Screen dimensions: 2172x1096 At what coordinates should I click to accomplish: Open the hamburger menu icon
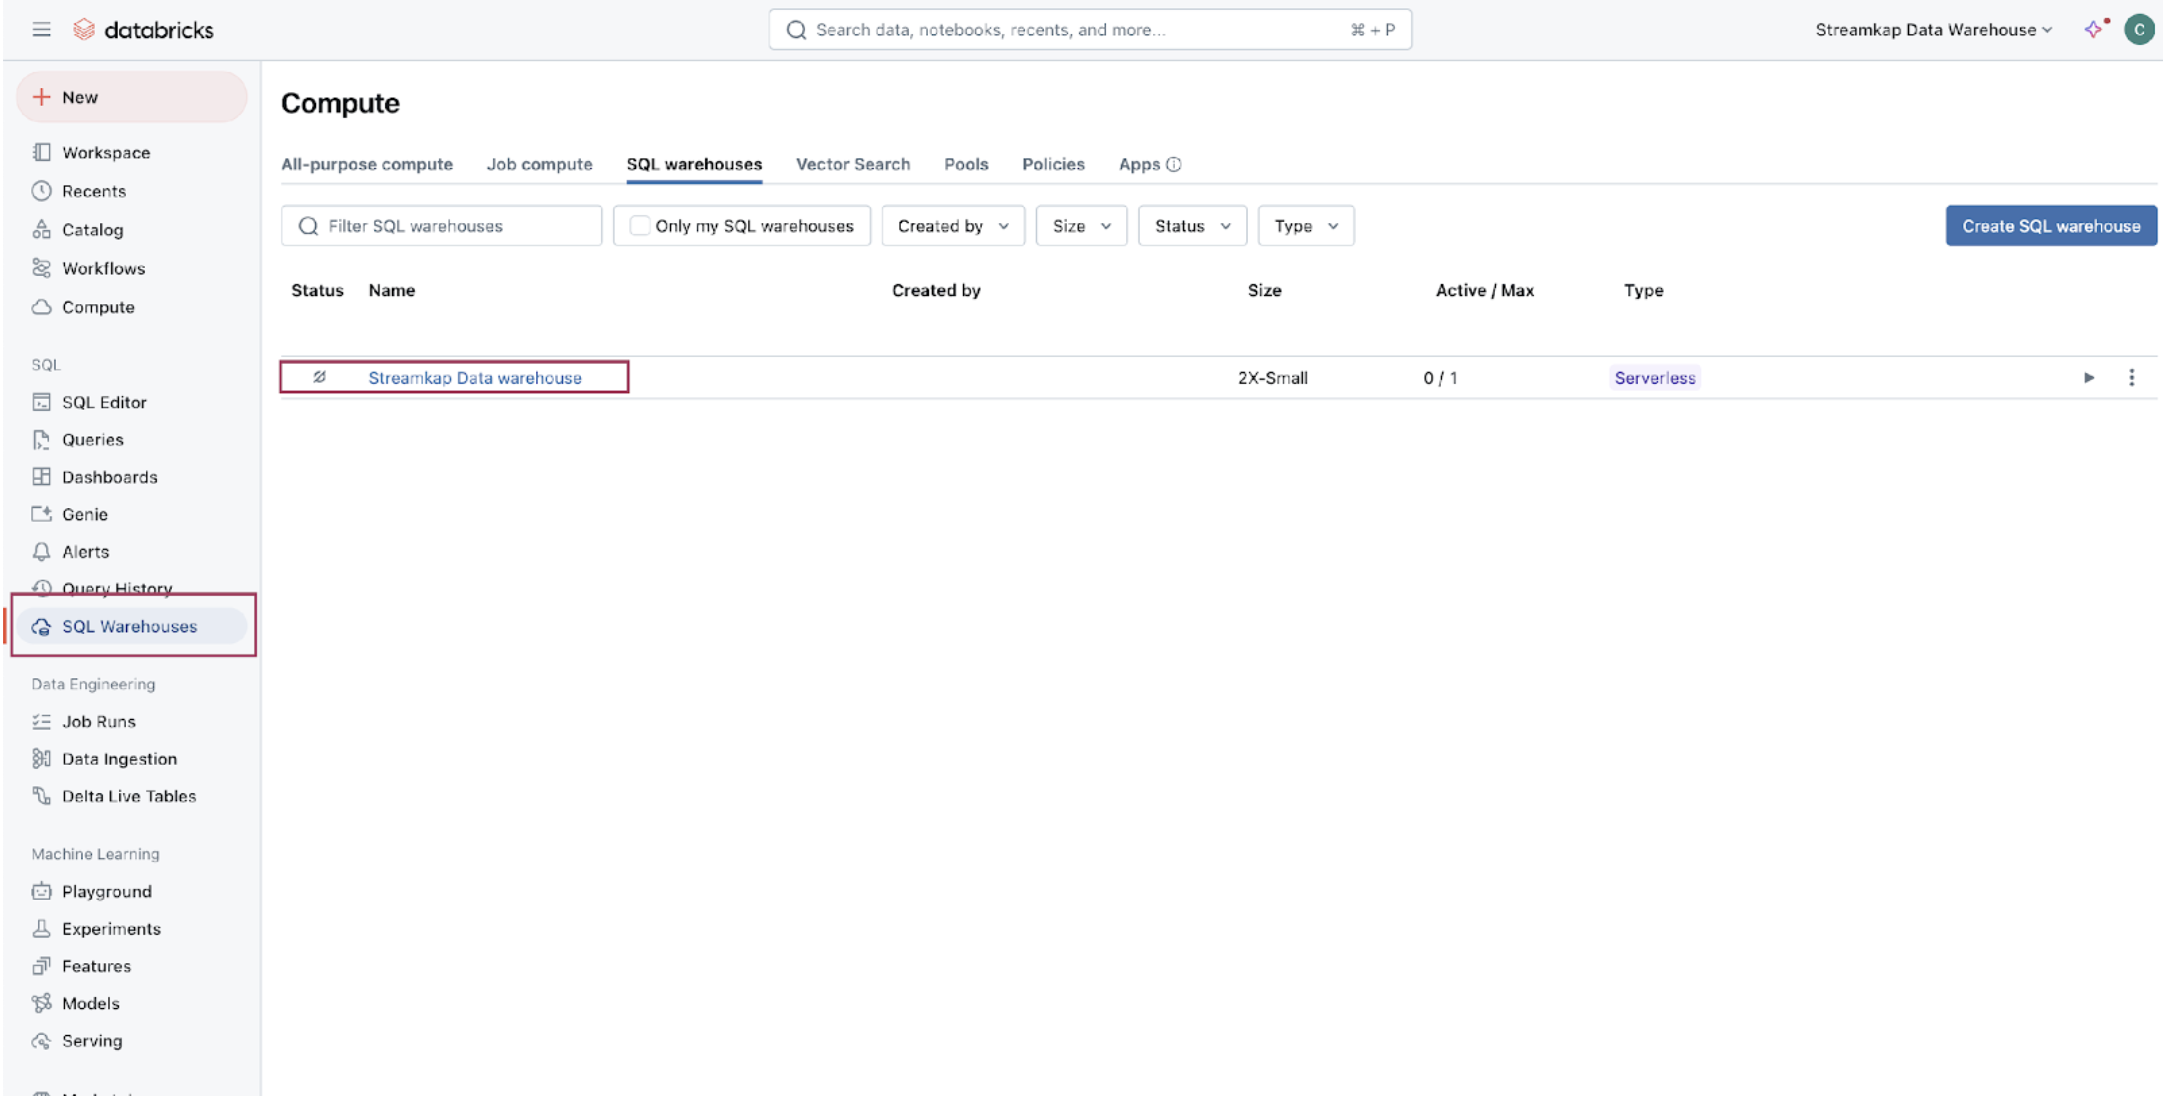41,30
